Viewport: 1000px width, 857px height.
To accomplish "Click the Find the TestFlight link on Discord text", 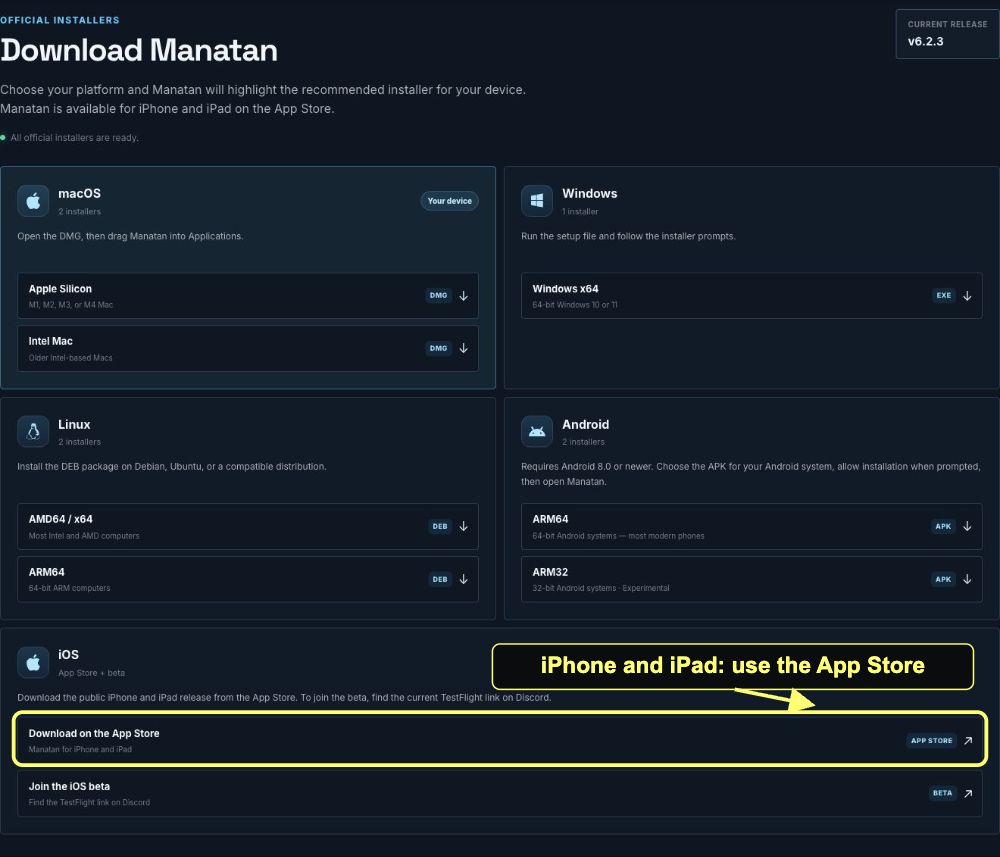I will point(89,802).
